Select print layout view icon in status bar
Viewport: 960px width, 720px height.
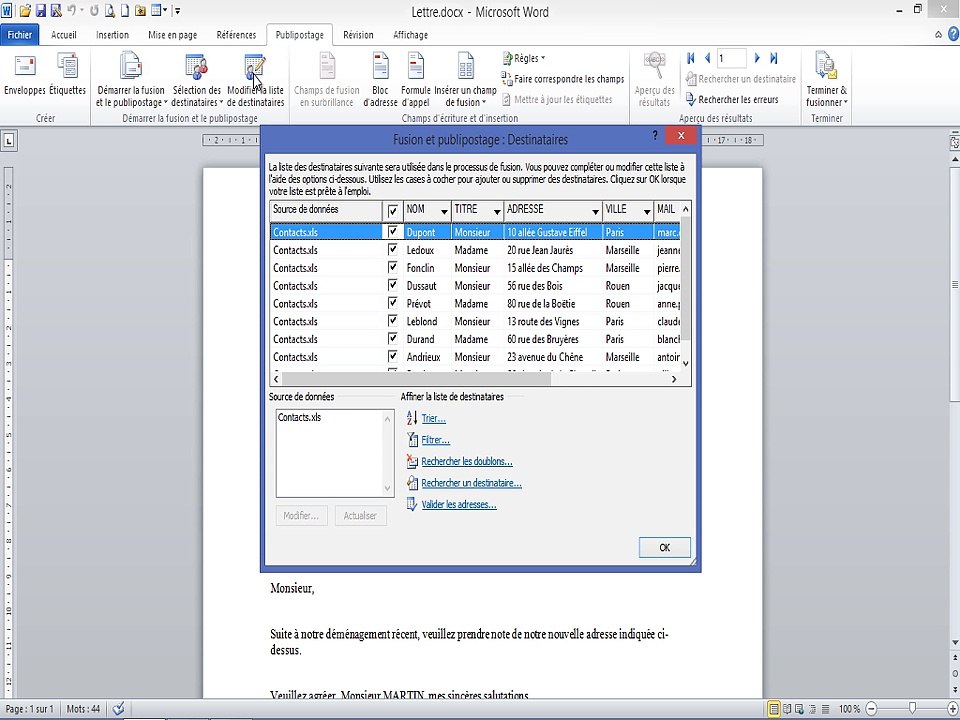click(774, 709)
